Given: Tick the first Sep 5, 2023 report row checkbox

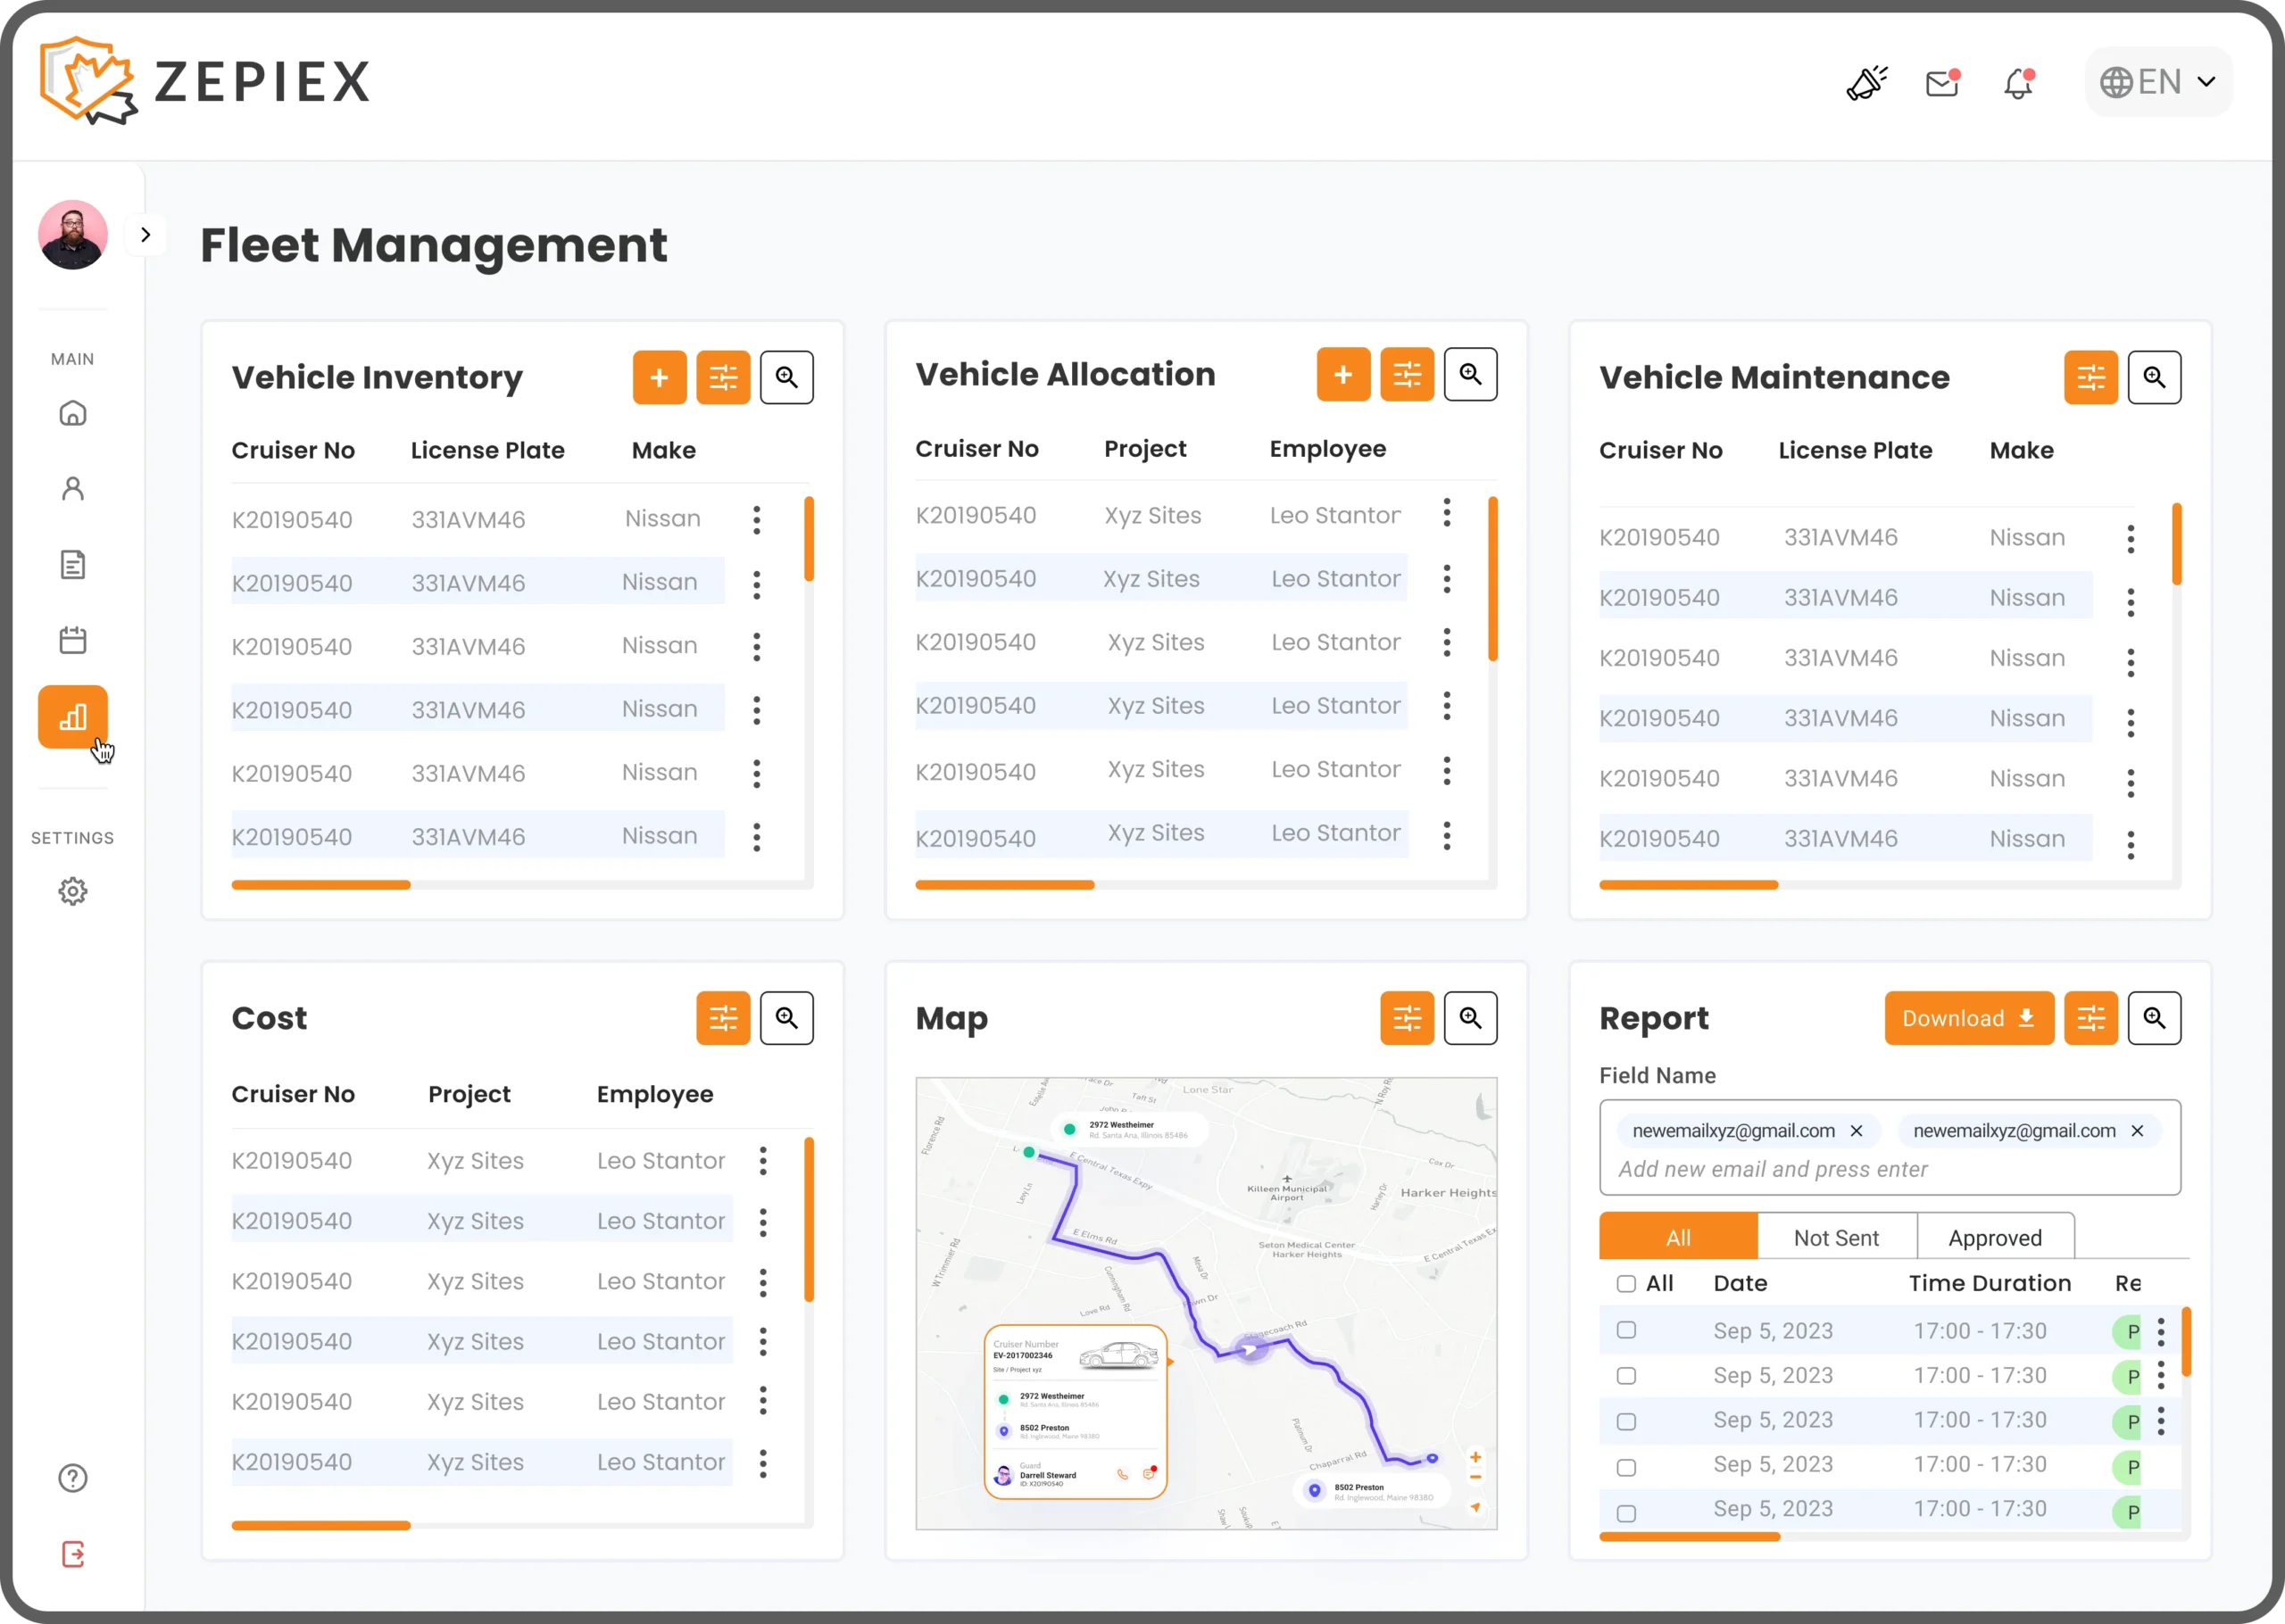Looking at the screenshot, I should pyautogui.click(x=1626, y=1330).
